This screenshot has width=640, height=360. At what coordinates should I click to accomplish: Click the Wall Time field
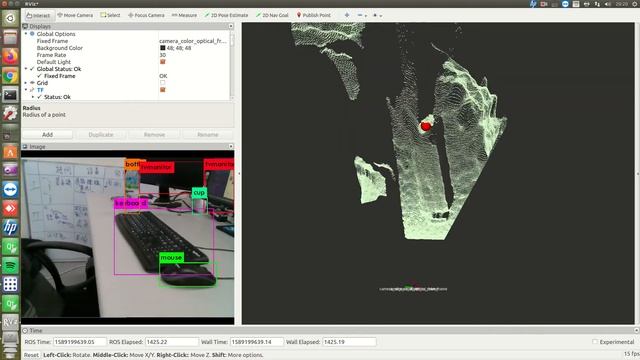coord(256,342)
